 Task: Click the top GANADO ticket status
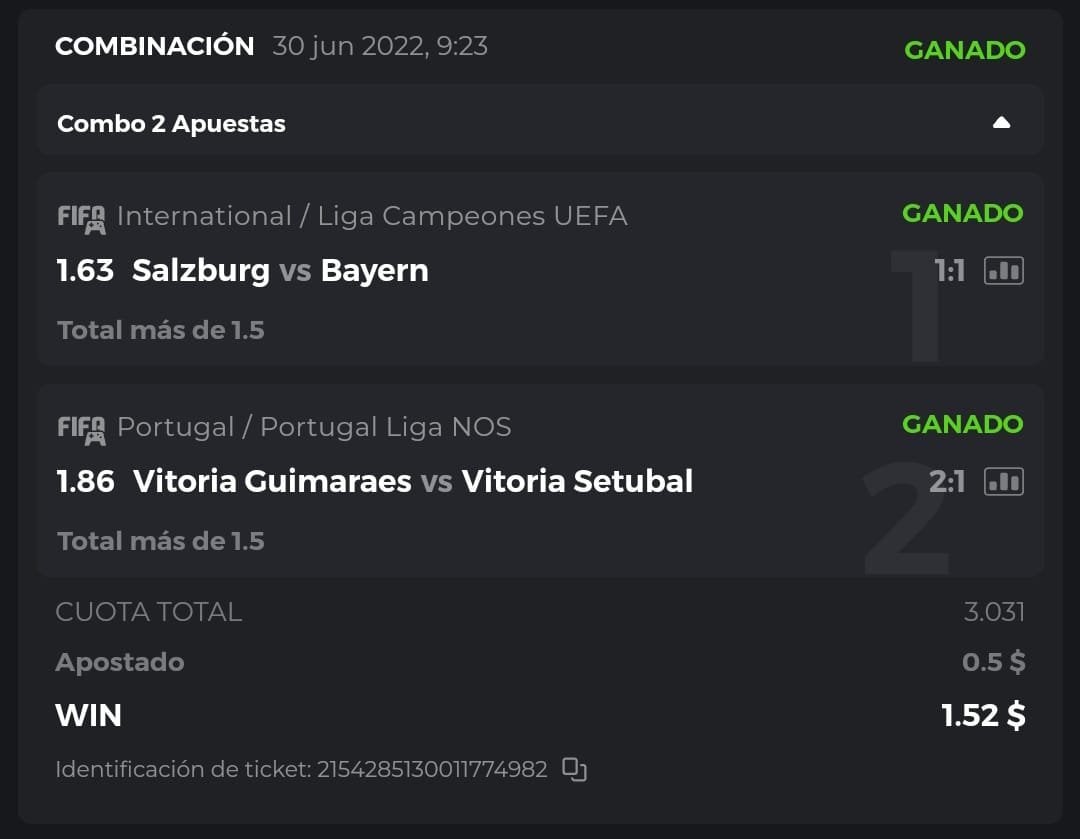(964, 50)
